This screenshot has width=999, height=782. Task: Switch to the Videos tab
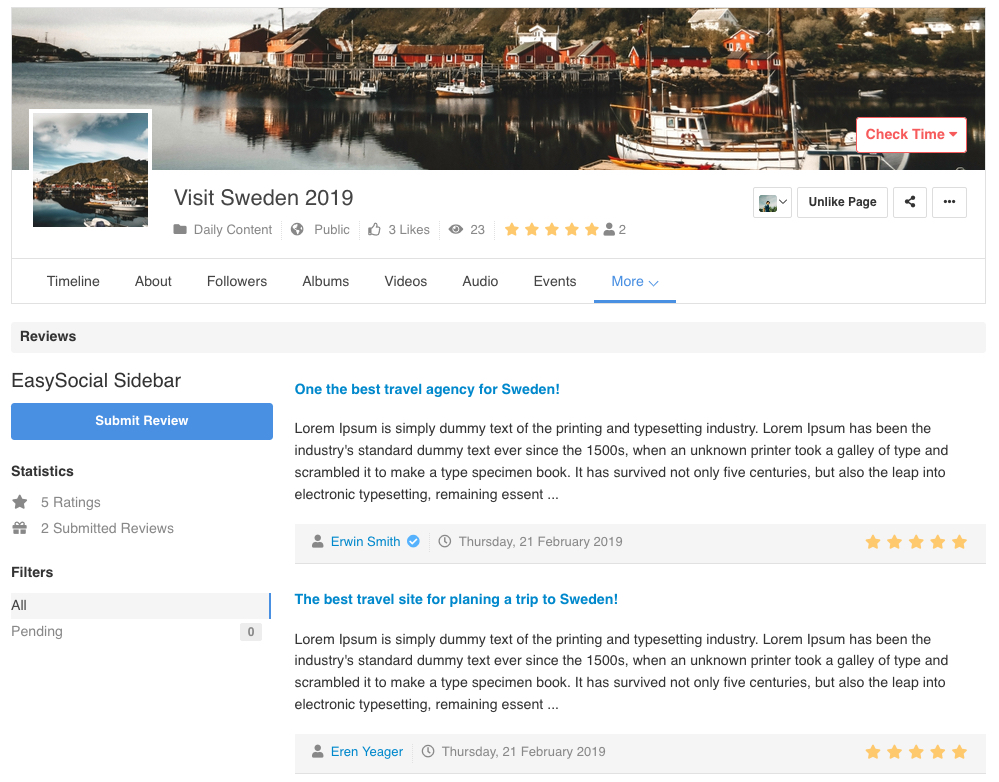[406, 282]
